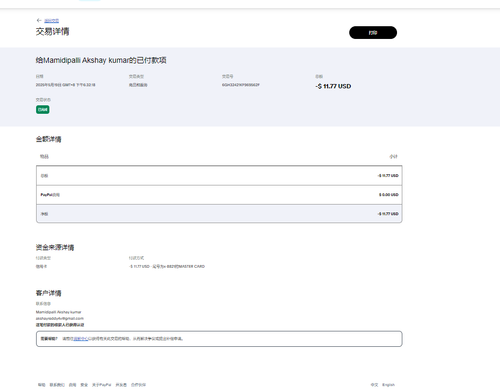500x390 pixels.
Task: Click the transaction date and time value
Action: click(66, 85)
